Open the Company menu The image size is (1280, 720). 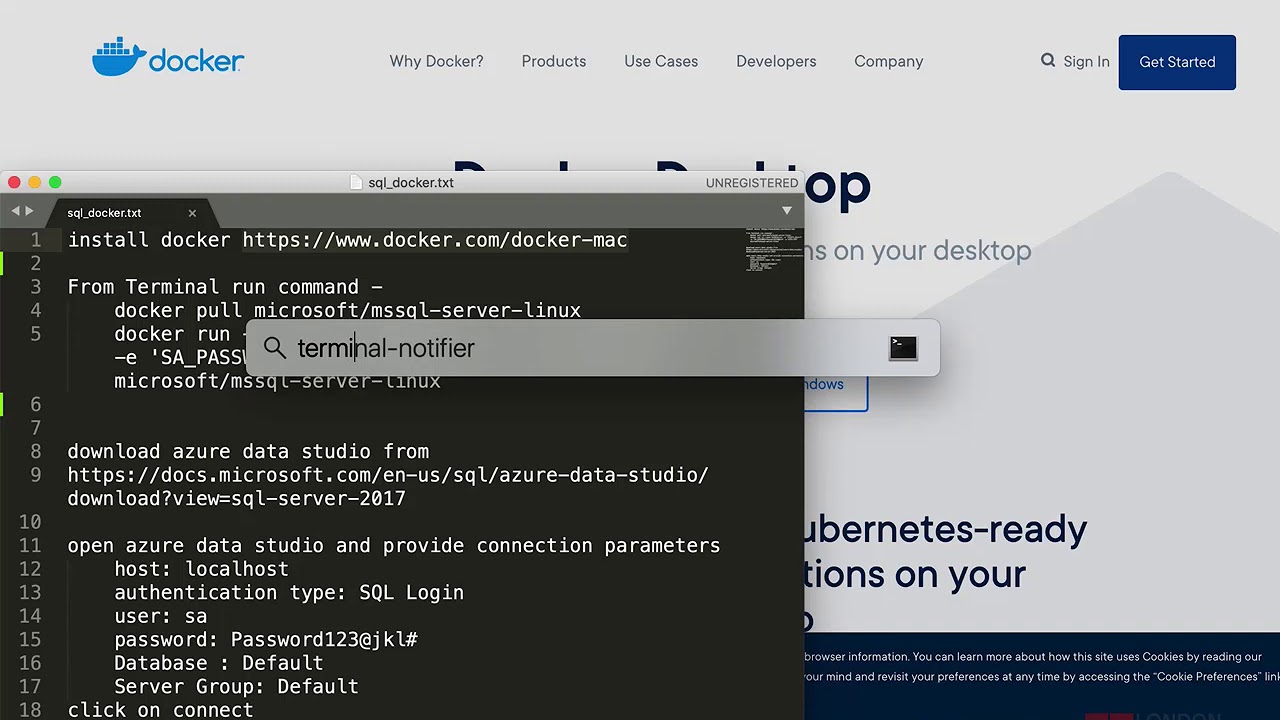[888, 61]
